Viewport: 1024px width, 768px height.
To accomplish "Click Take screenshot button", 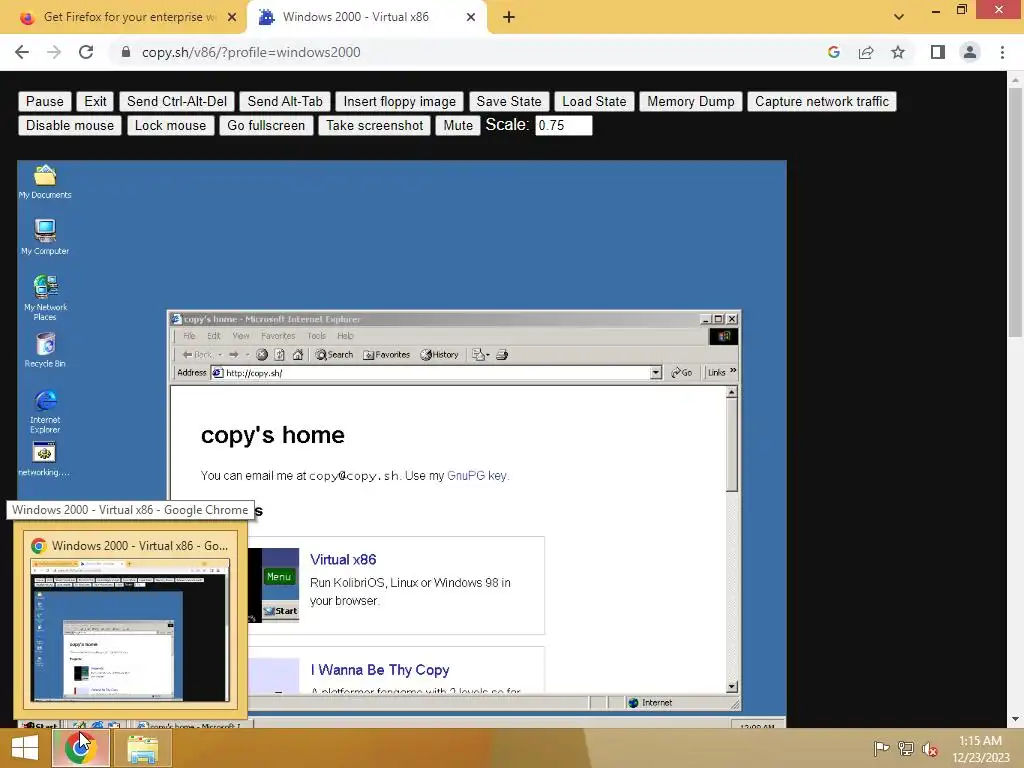I will click(375, 125).
